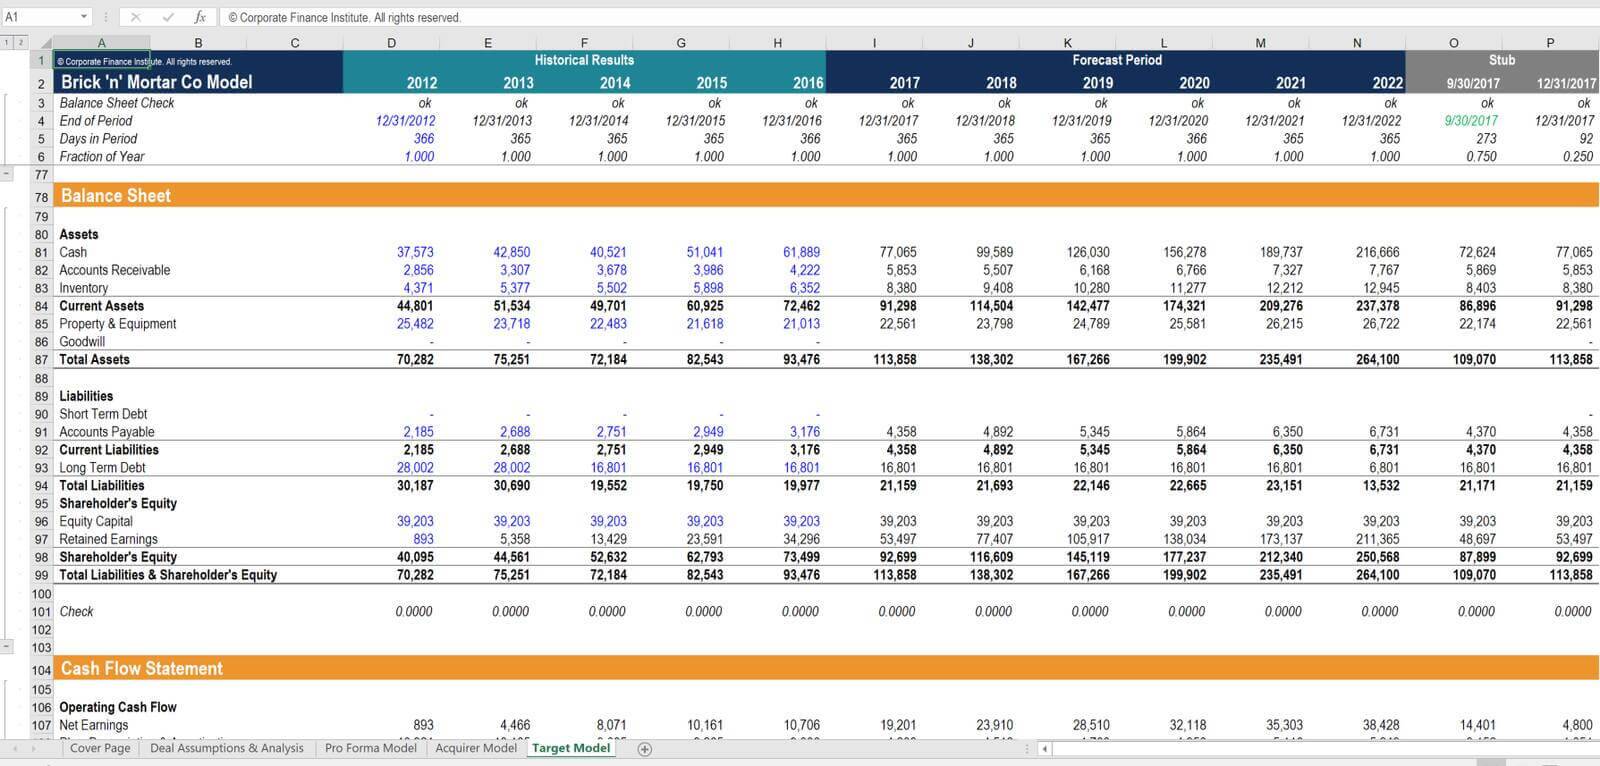This screenshot has height=766, width=1600.
Task: Open the Deal Assumptions & Analysis tab
Action: [x=227, y=748]
